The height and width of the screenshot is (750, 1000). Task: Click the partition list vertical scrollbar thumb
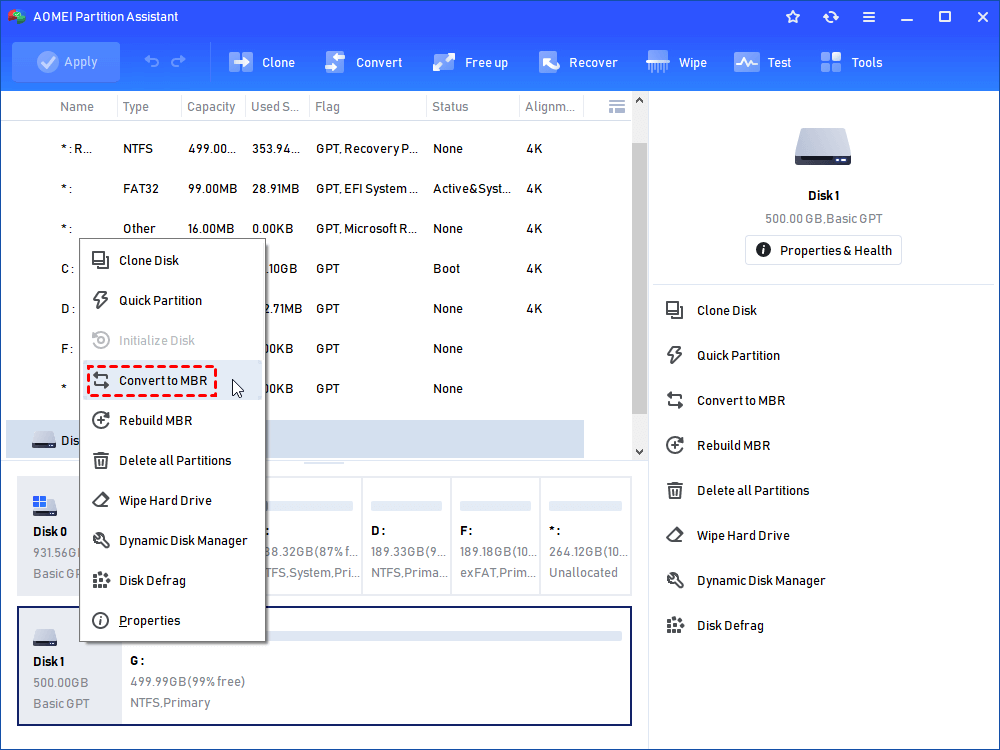(x=639, y=278)
